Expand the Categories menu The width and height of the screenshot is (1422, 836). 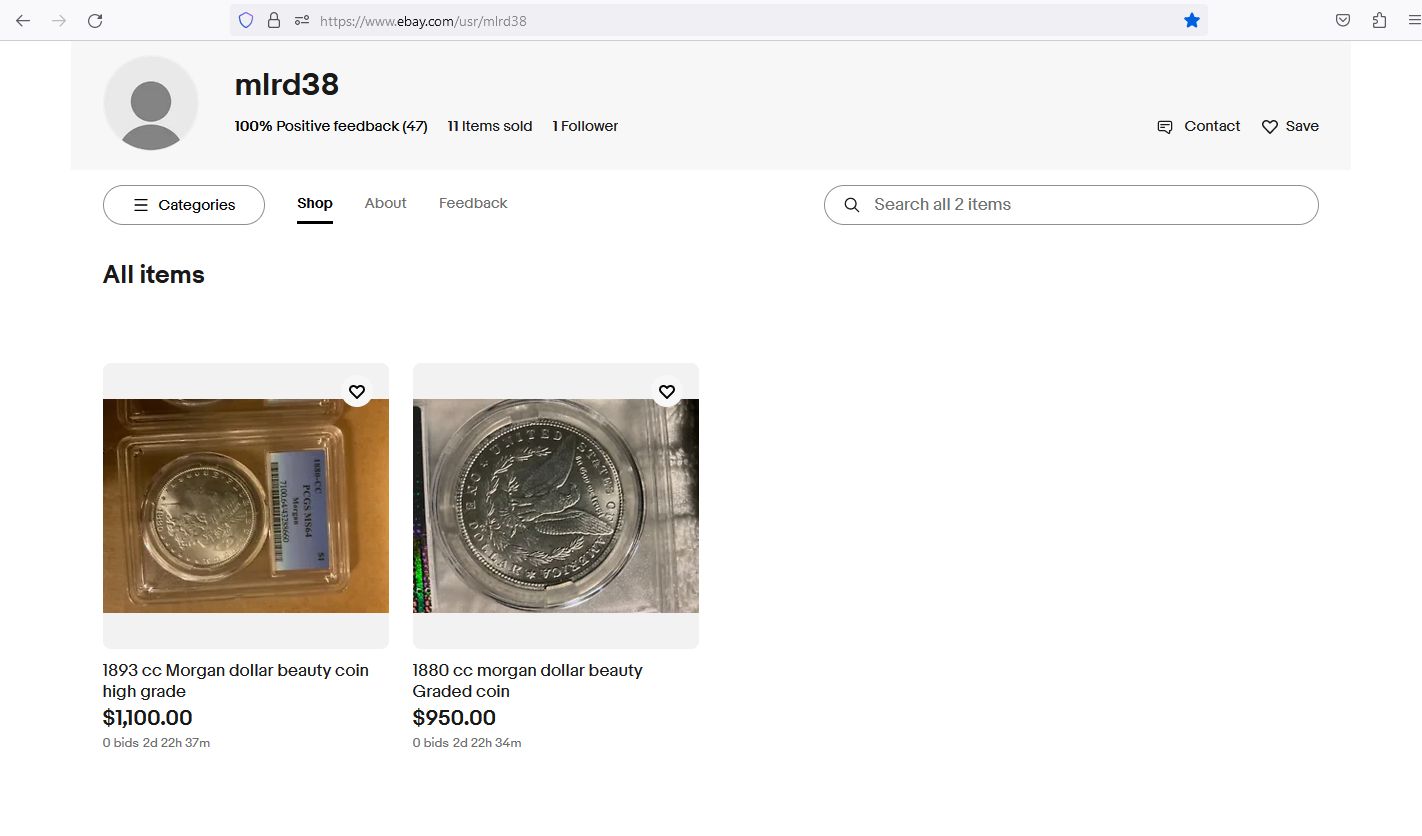(184, 205)
